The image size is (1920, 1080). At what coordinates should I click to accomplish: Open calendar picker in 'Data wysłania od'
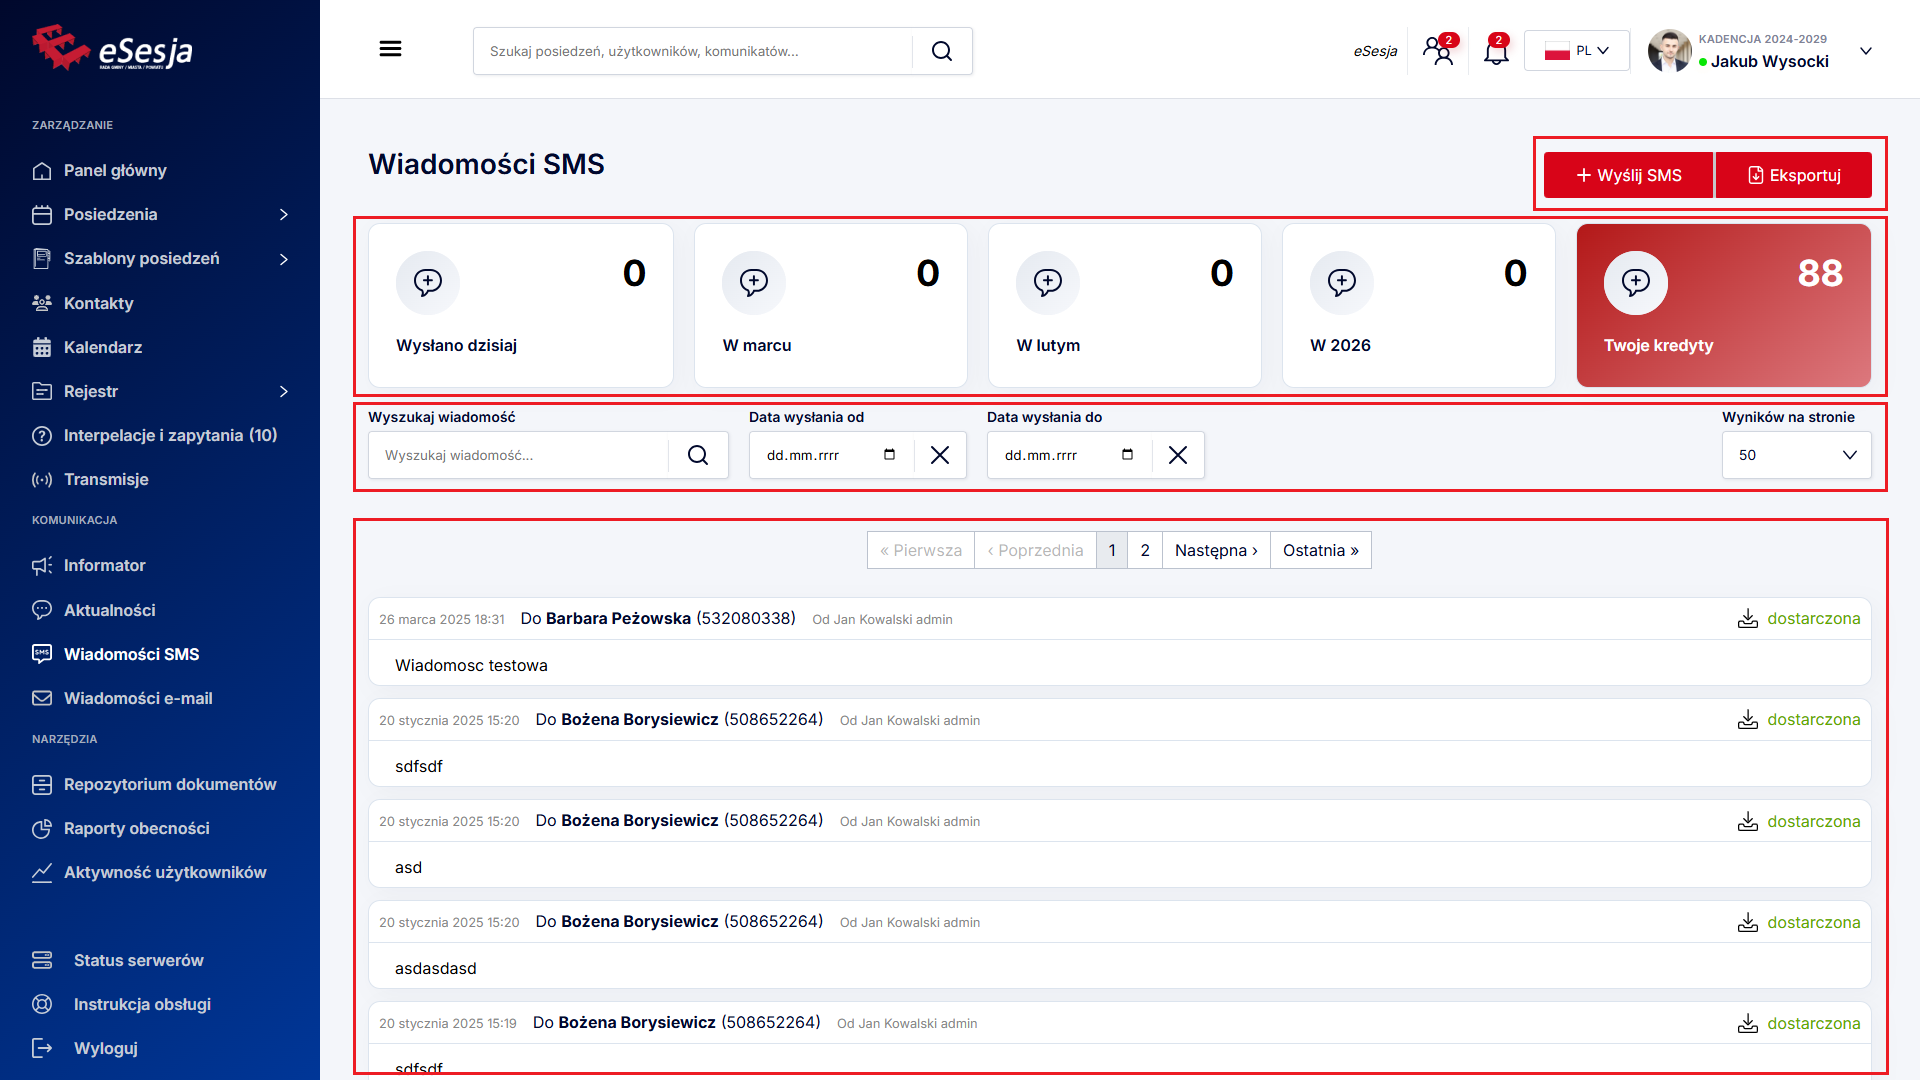[889, 455]
